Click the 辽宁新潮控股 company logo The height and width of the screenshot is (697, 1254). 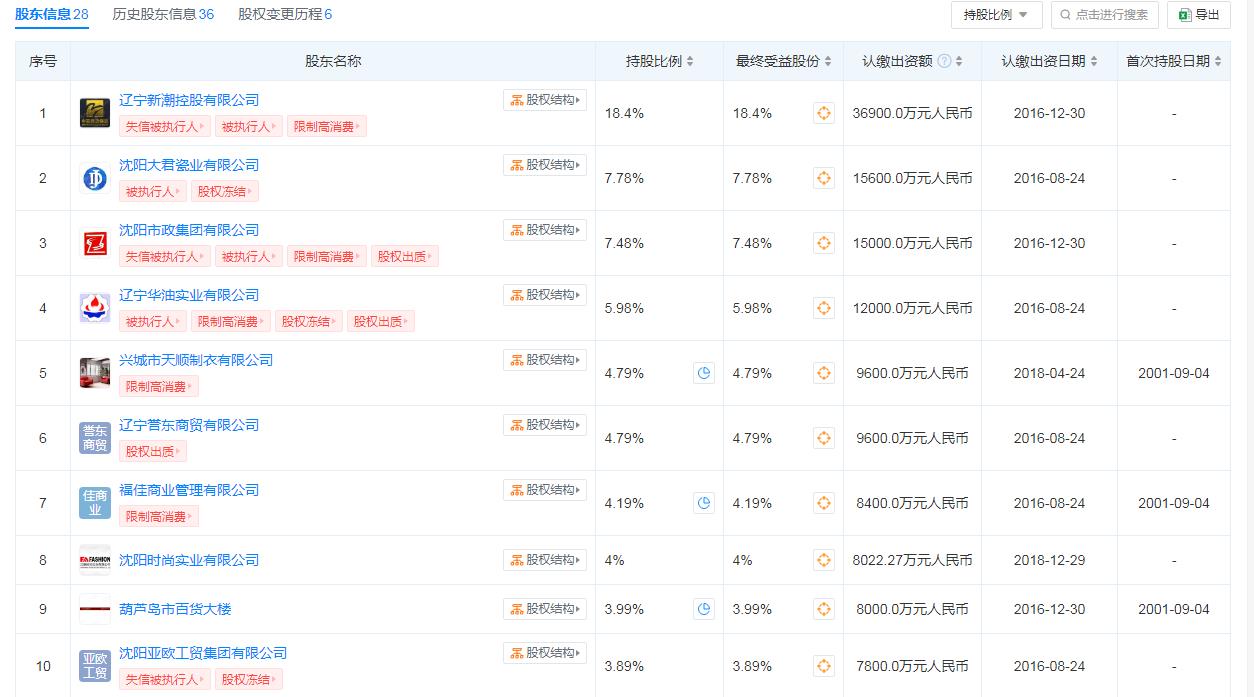(x=94, y=109)
